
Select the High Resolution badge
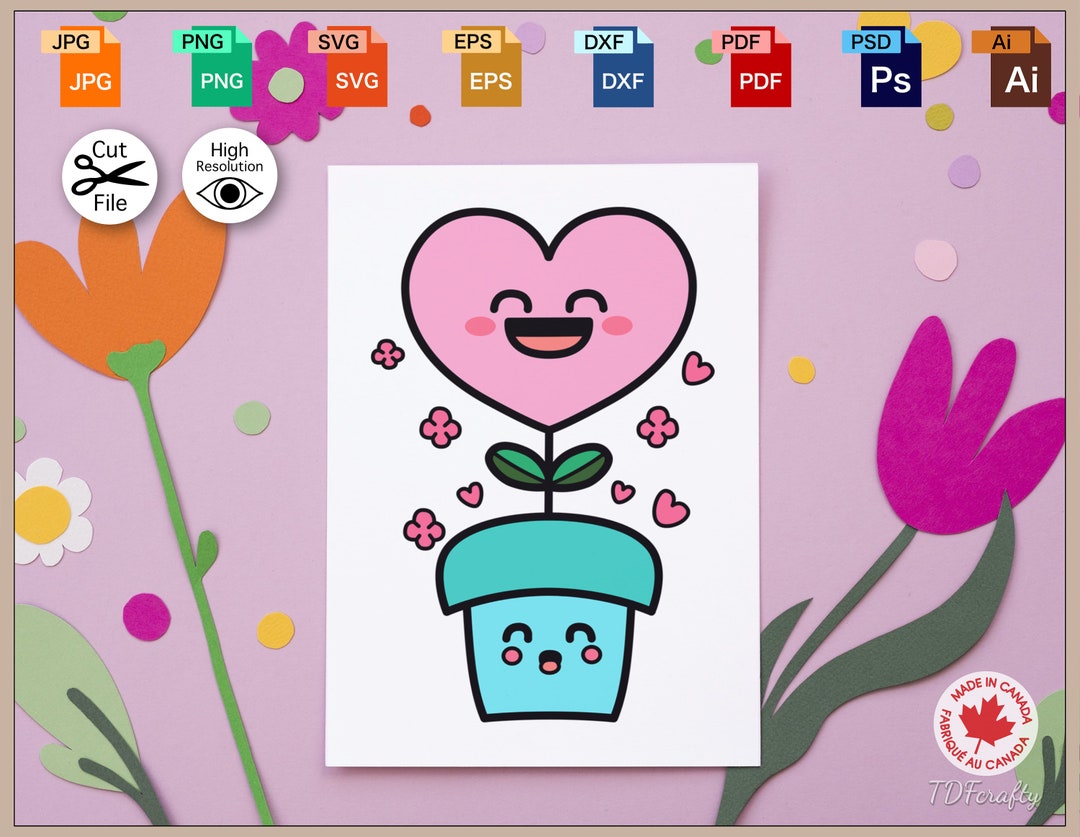(229, 176)
